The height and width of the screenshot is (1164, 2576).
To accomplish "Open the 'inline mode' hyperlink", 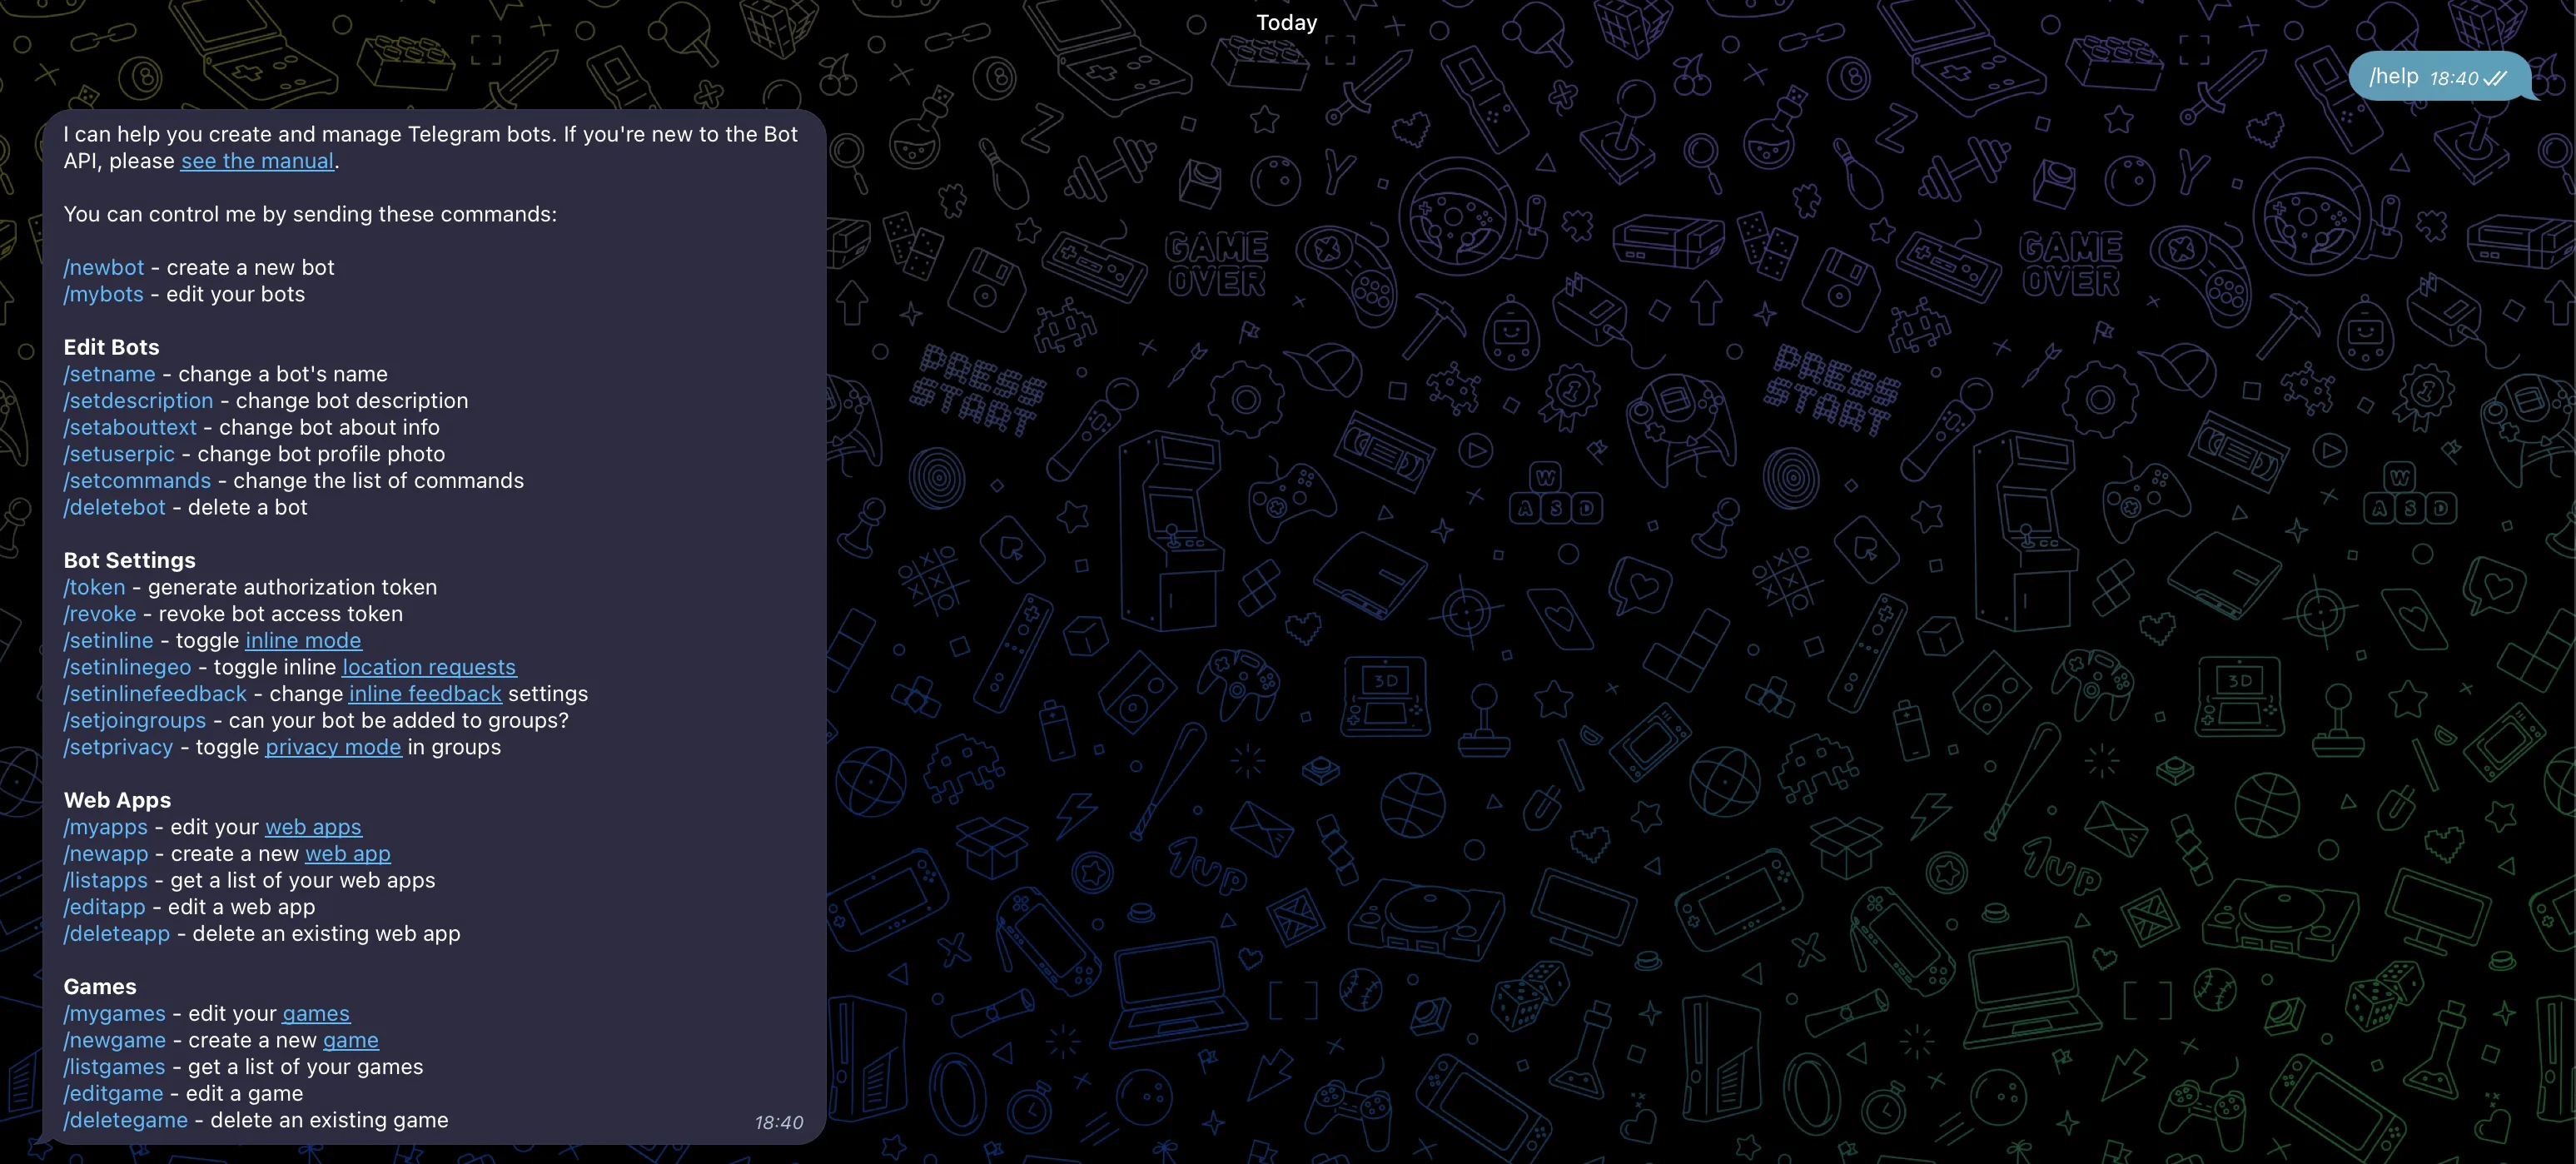I will pyautogui.click(x=302, y=641).
